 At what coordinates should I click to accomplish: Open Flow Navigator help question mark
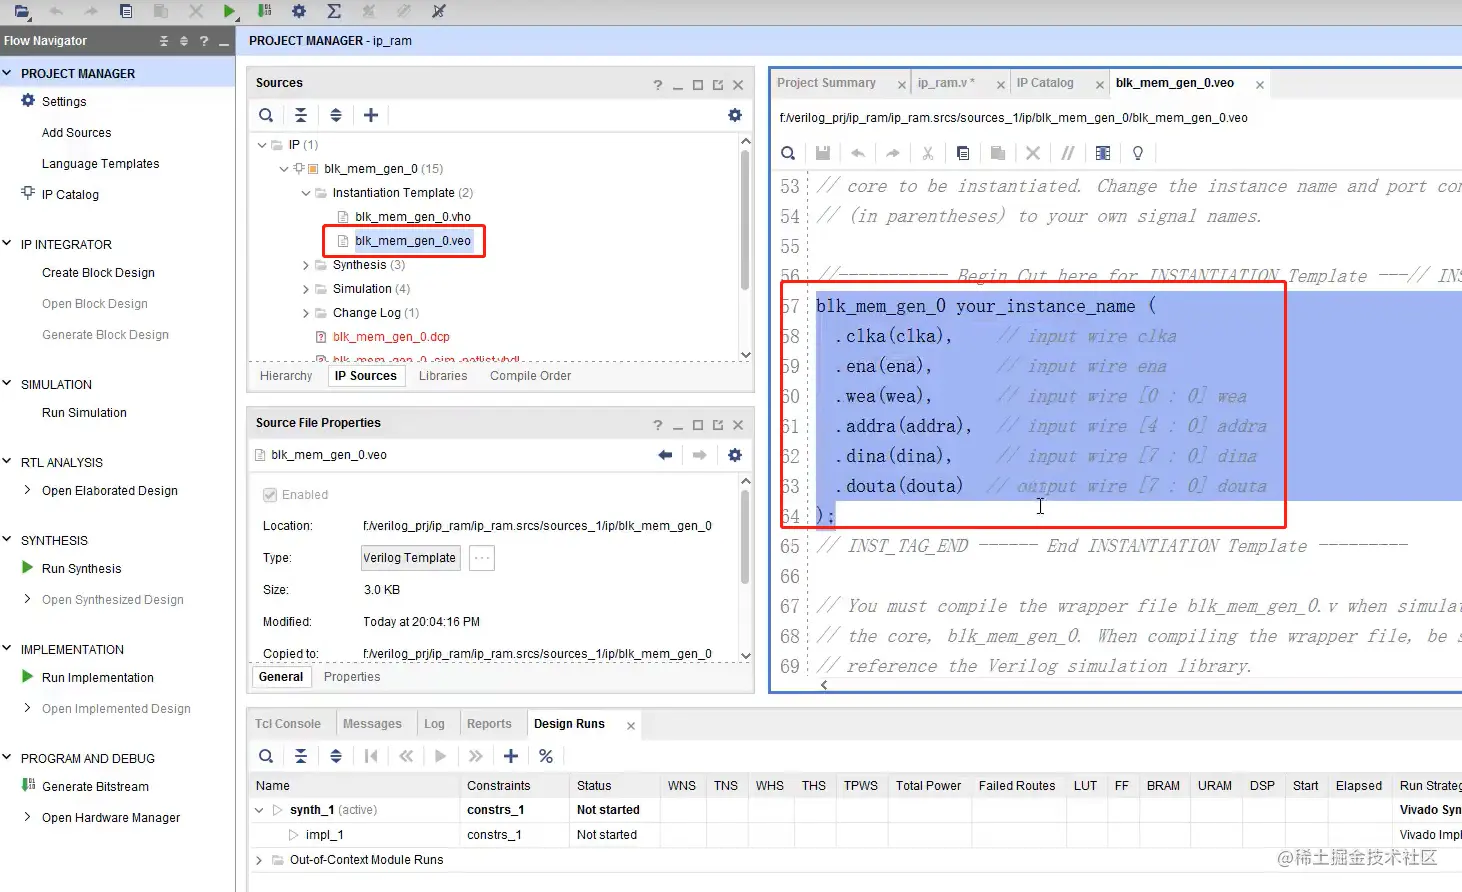tap(204, 41)
